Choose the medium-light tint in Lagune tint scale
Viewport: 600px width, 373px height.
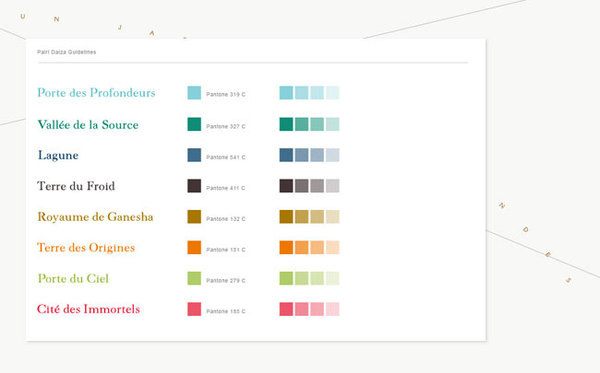[x=317, y=155]
